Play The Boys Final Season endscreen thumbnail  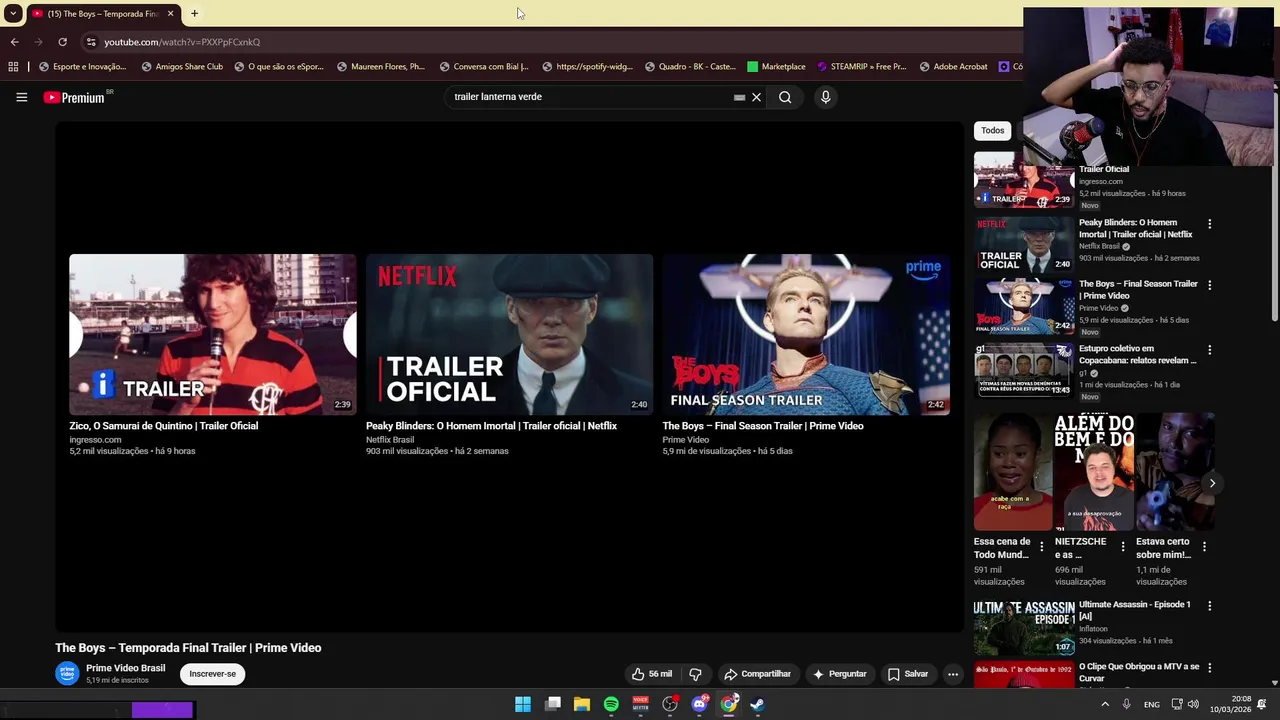[806, 334]
